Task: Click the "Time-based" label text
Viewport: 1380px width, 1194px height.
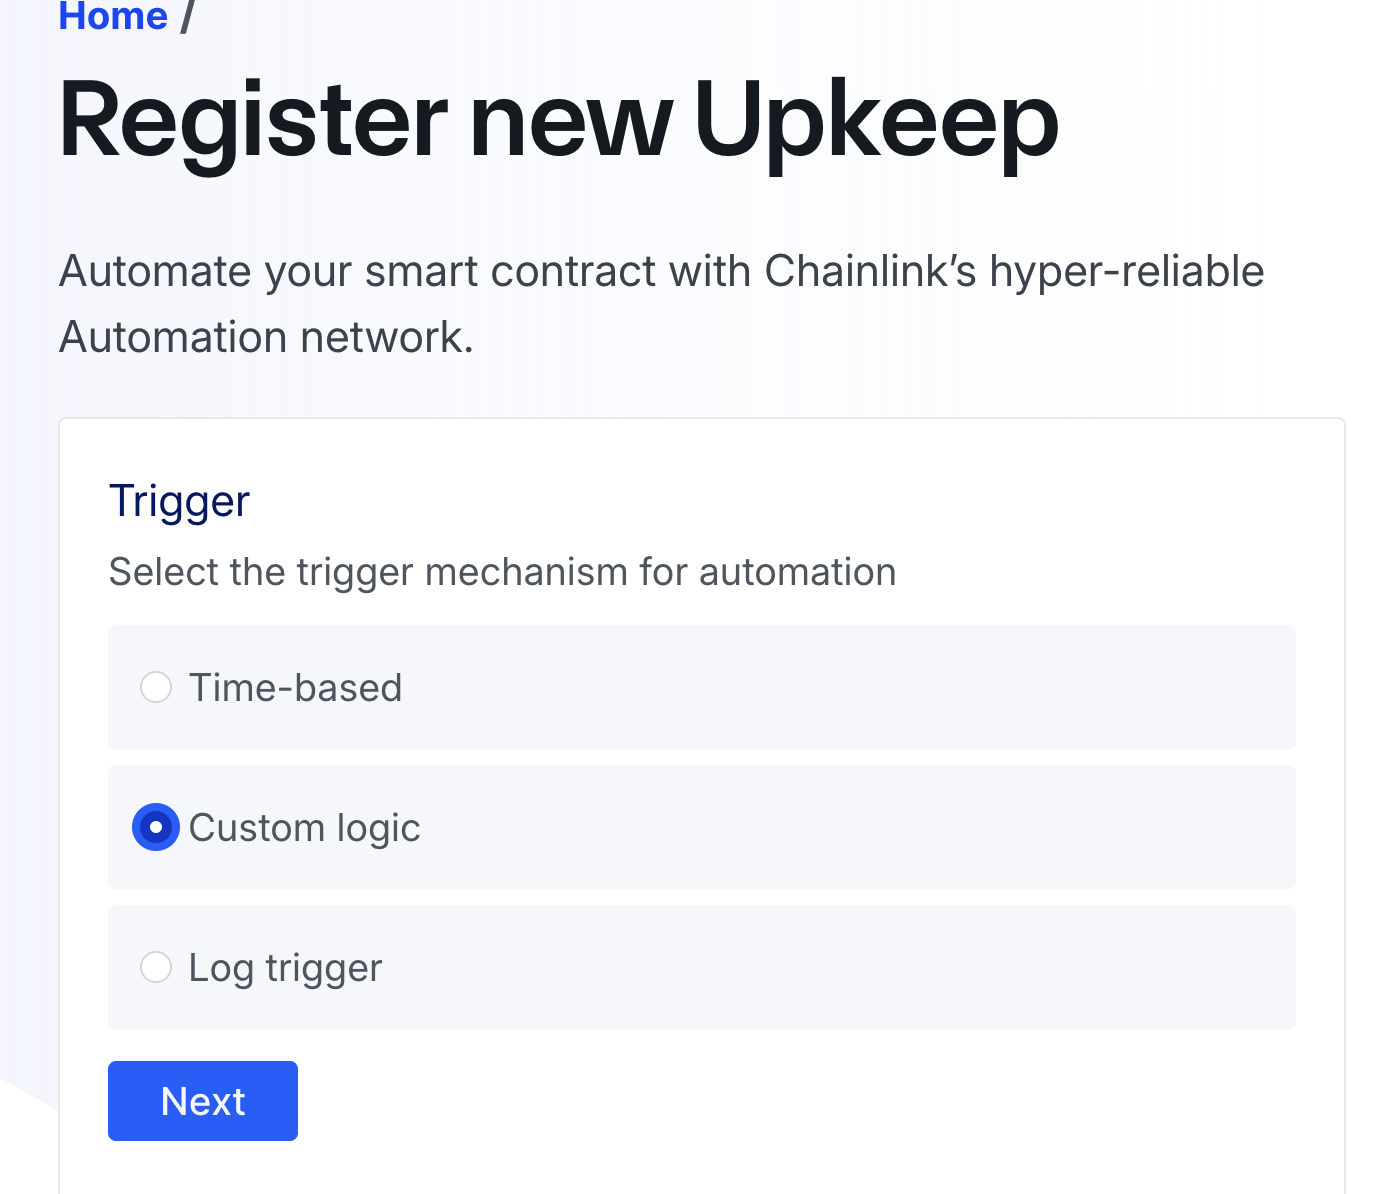Action: pyautogui.click(x=295, y=688)
